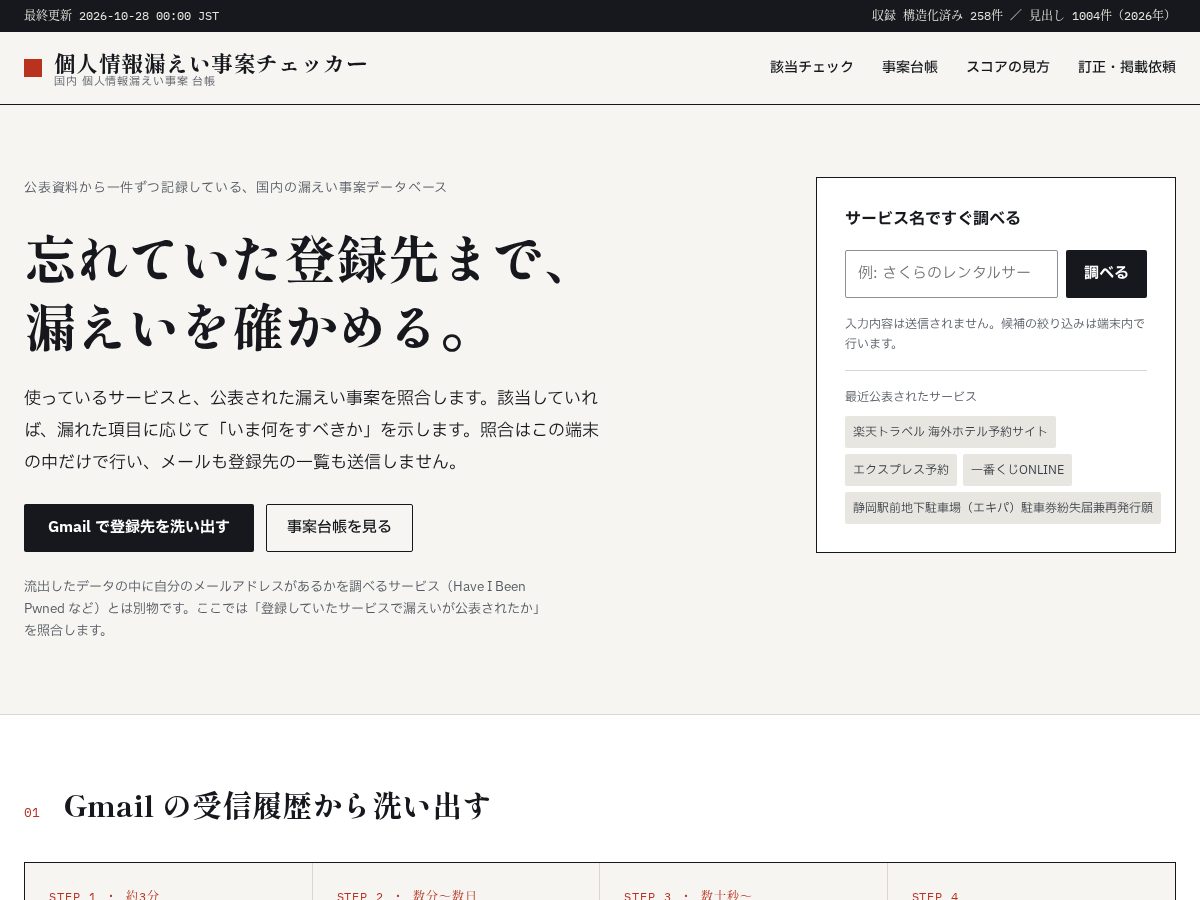Select 楽天トラベル 海外ホテル予約サイト chip
Image resolution: width=1200 pixels, height=900 pixels.
[x=950, y=432]
